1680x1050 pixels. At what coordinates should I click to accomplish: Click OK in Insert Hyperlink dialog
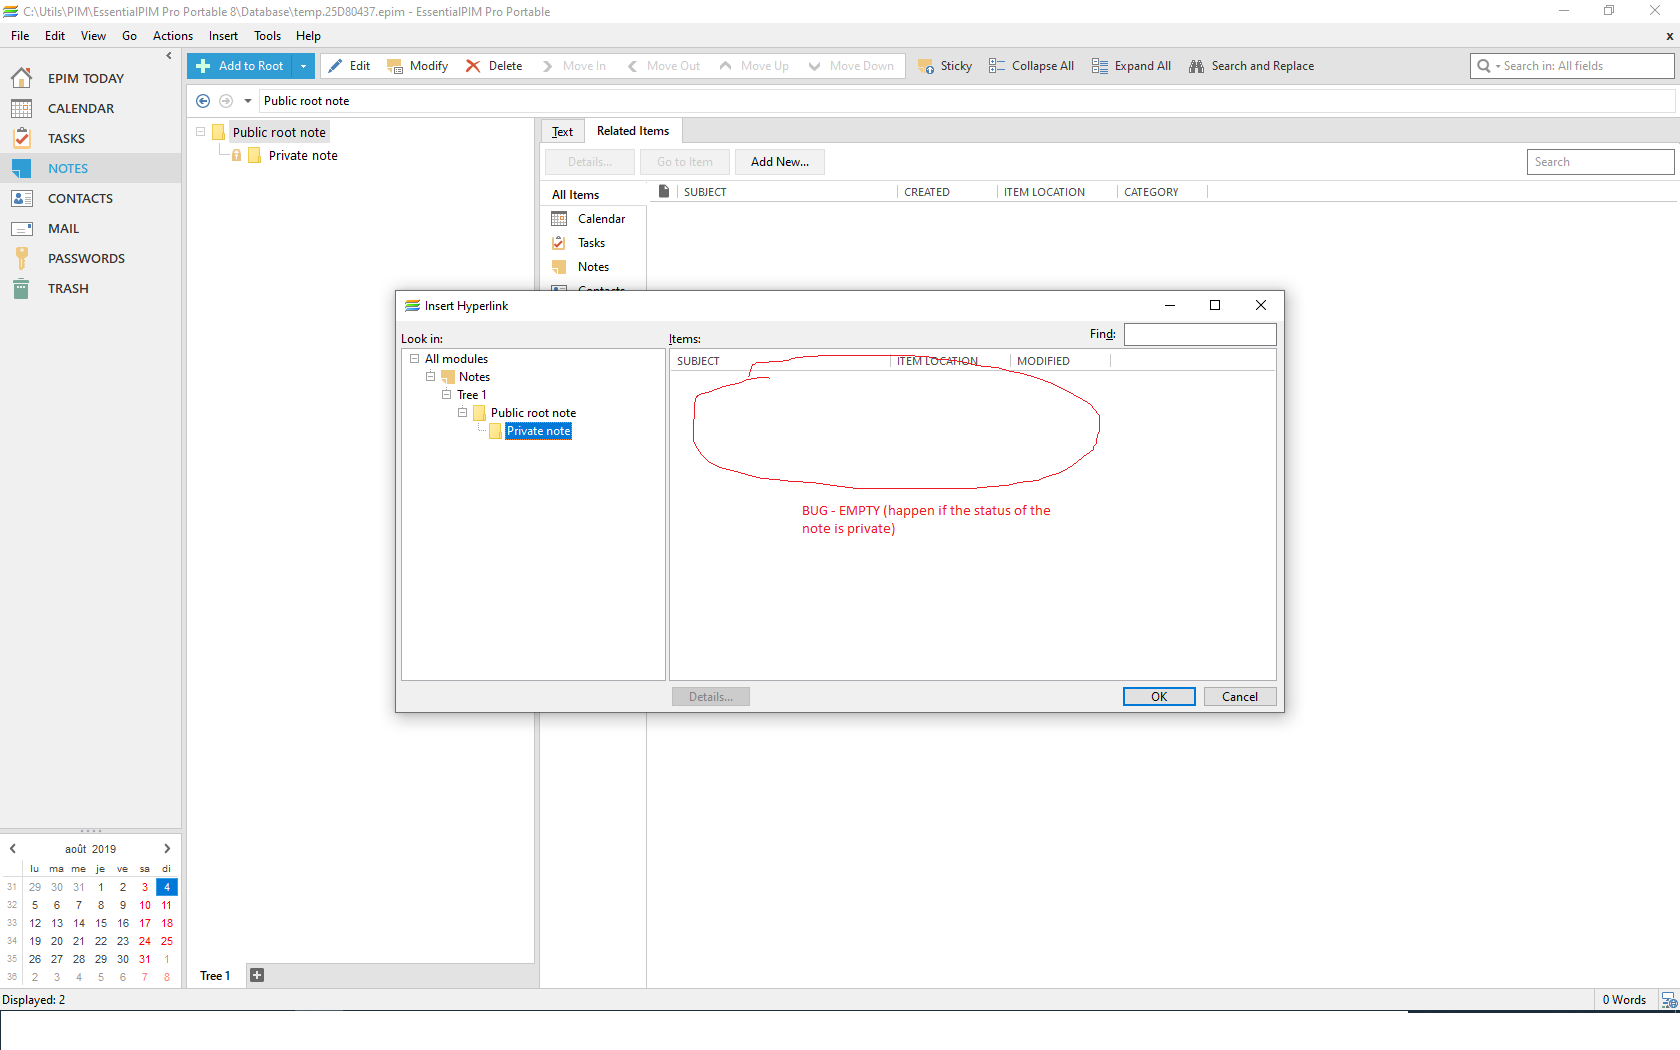1159,697
